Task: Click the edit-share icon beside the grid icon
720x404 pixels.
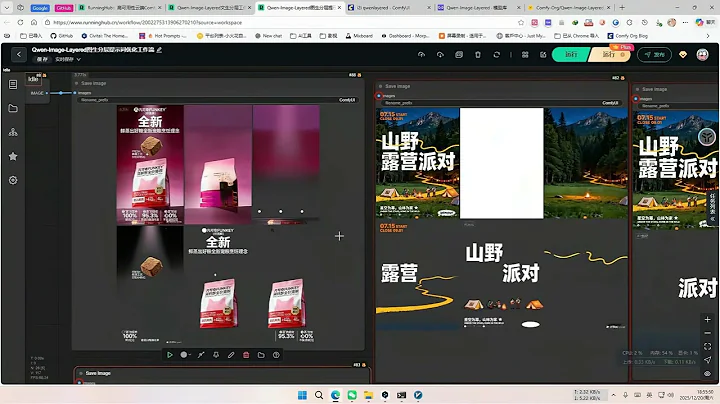Action: (543, 55)
